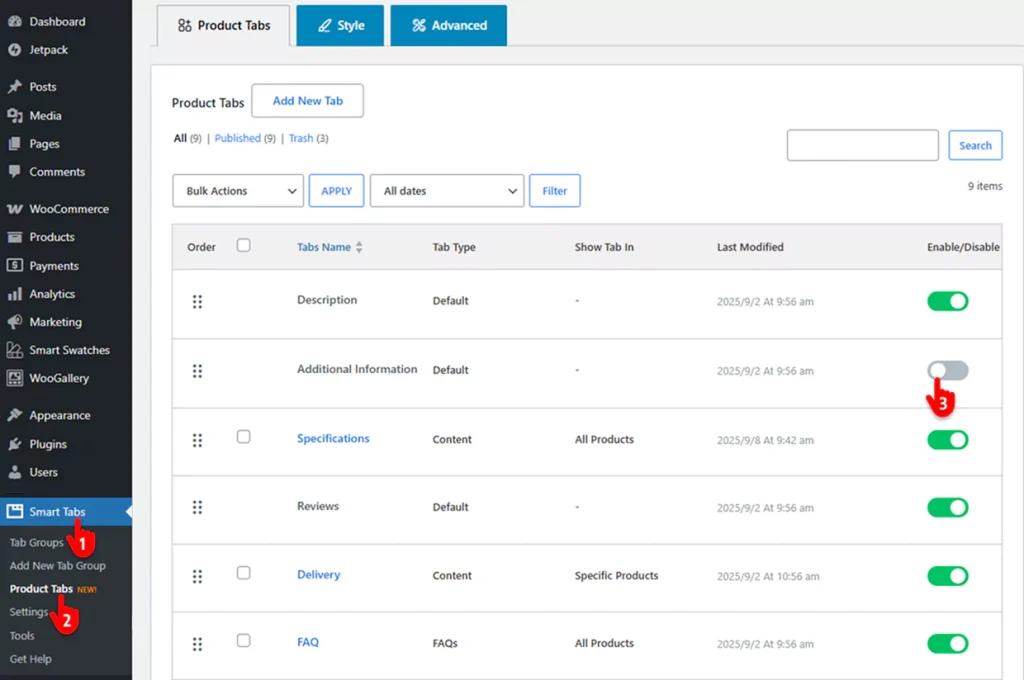Viewport: 1024px width, 680px height.
Task: Grab the drag handle for Description row
Action: coord(197,301)
